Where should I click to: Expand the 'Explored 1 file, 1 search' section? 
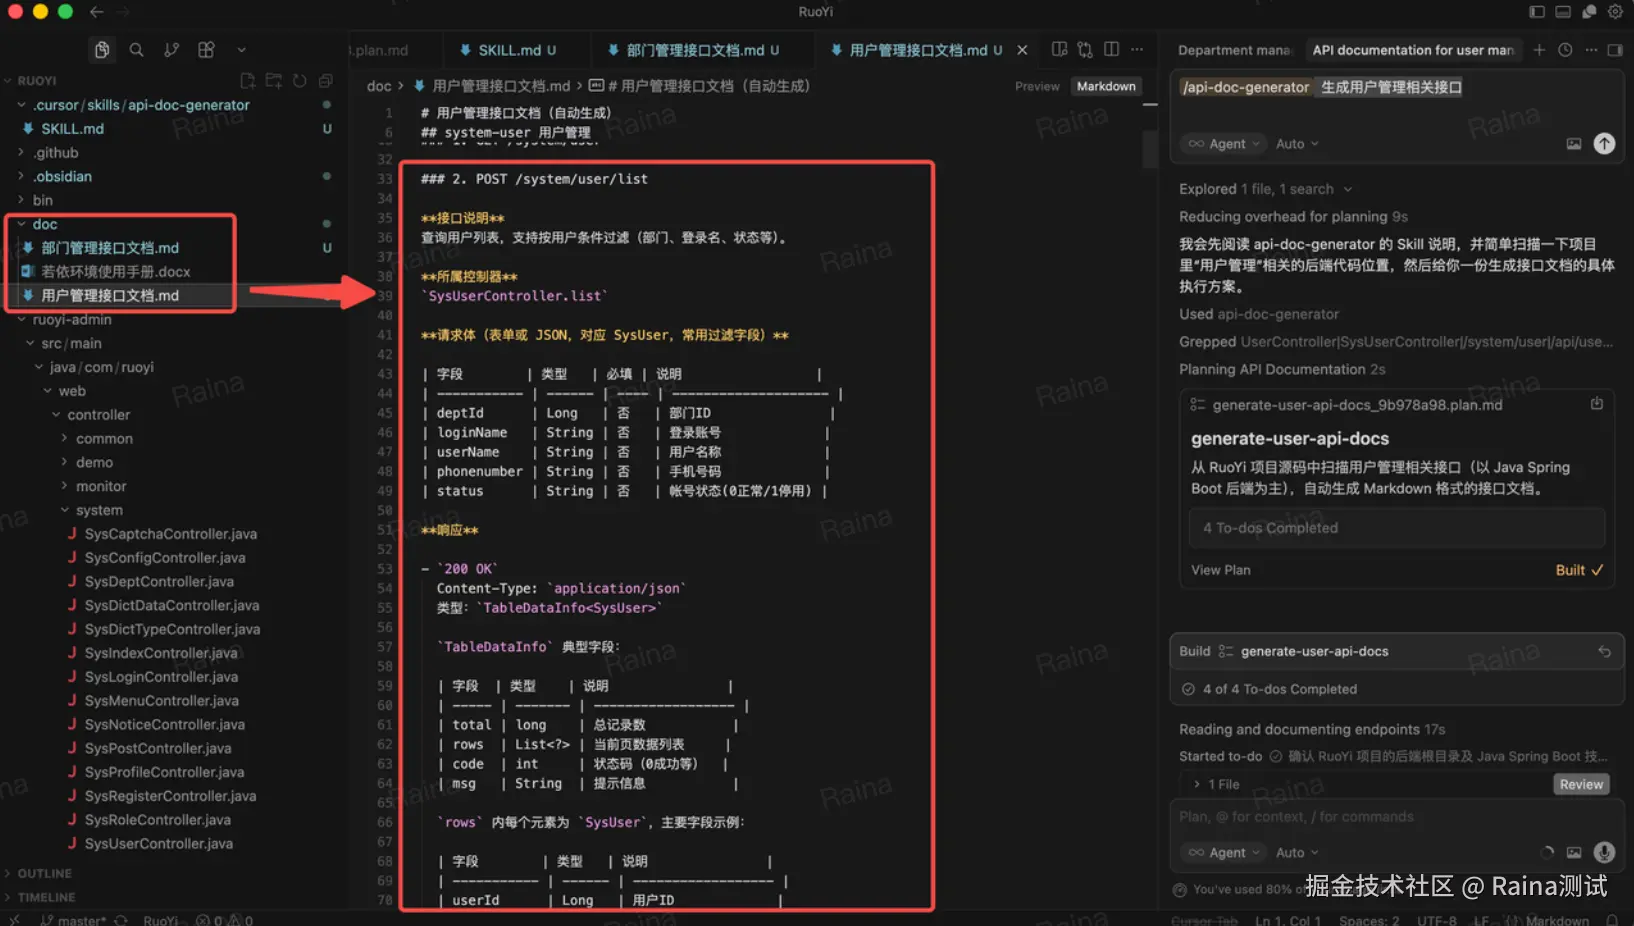[1266, 189]
